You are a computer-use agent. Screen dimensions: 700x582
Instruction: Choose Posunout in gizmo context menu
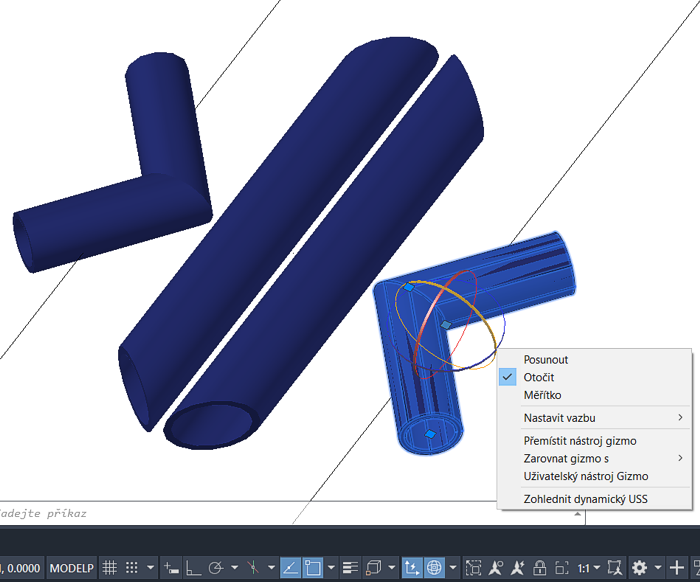tap(545, 359)
